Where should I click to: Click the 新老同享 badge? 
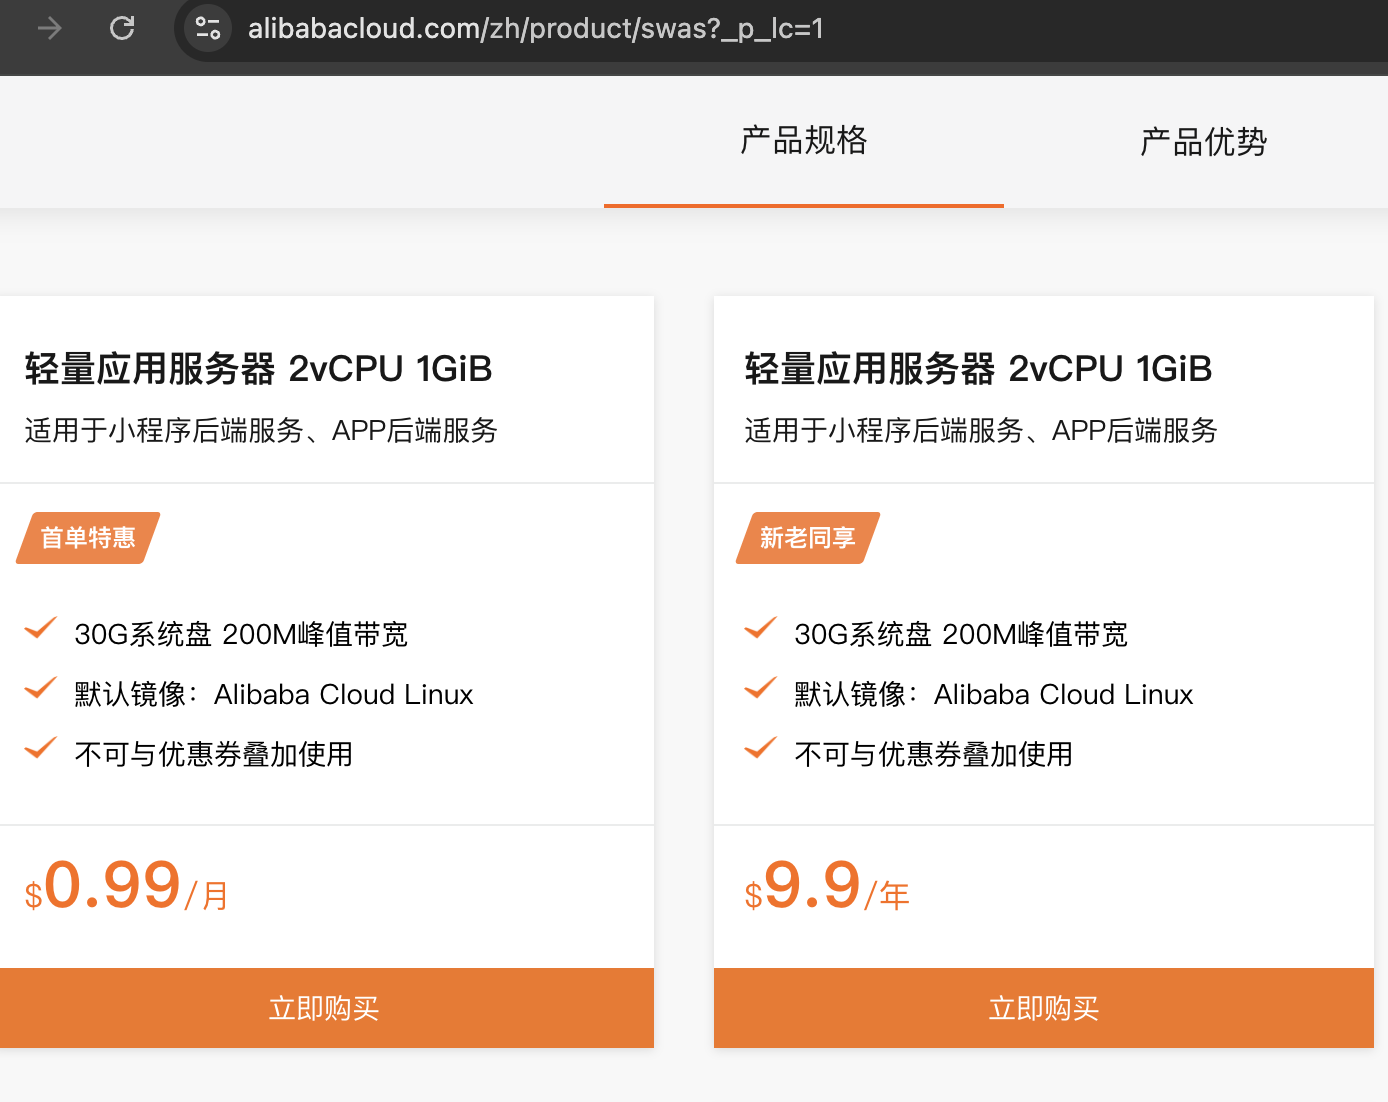808,538
